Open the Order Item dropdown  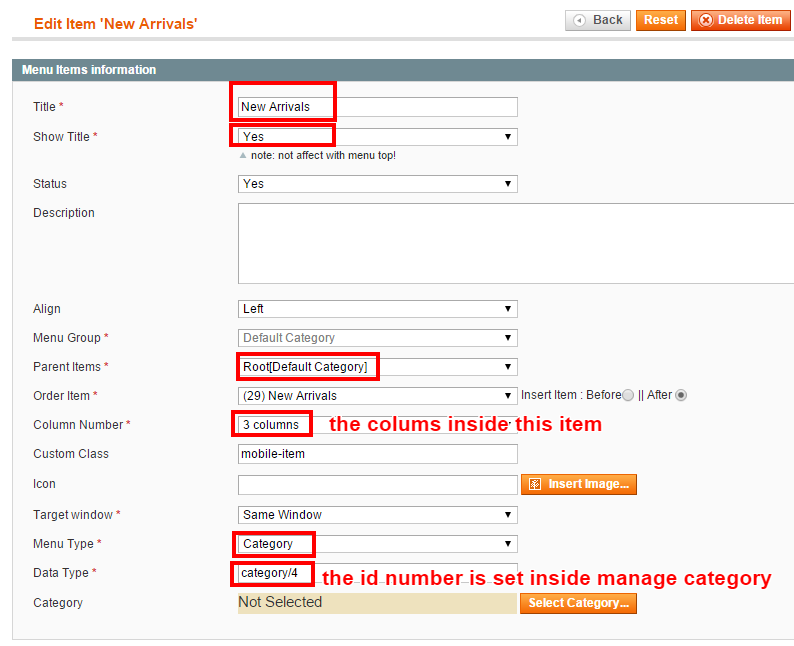click(x=377, y=396)
